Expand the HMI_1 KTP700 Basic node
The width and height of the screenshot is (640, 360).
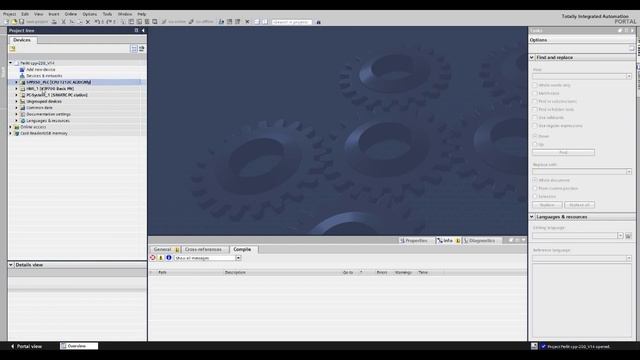16,89
